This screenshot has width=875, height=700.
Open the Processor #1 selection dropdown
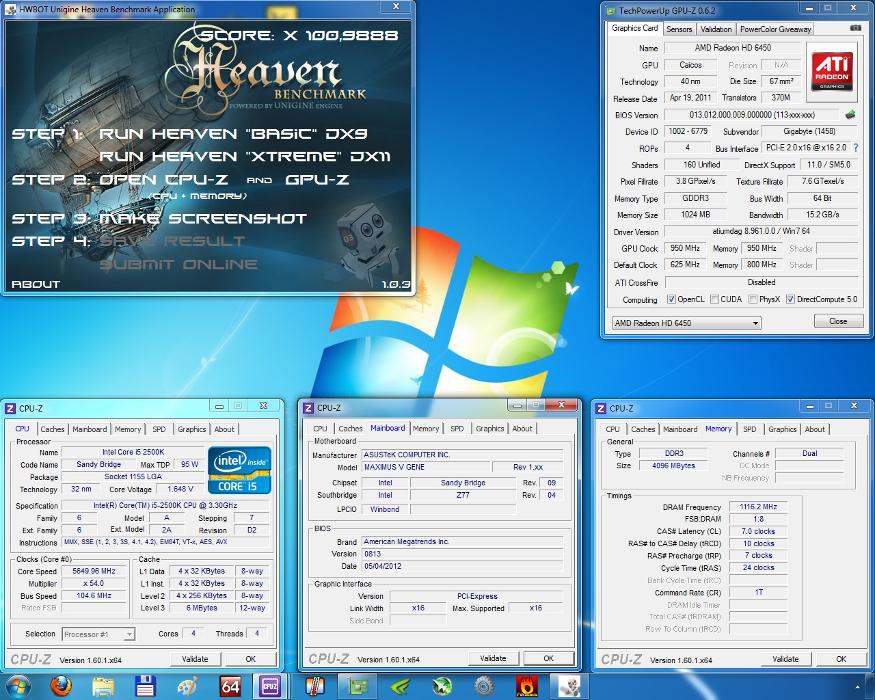tap(98, 634)
